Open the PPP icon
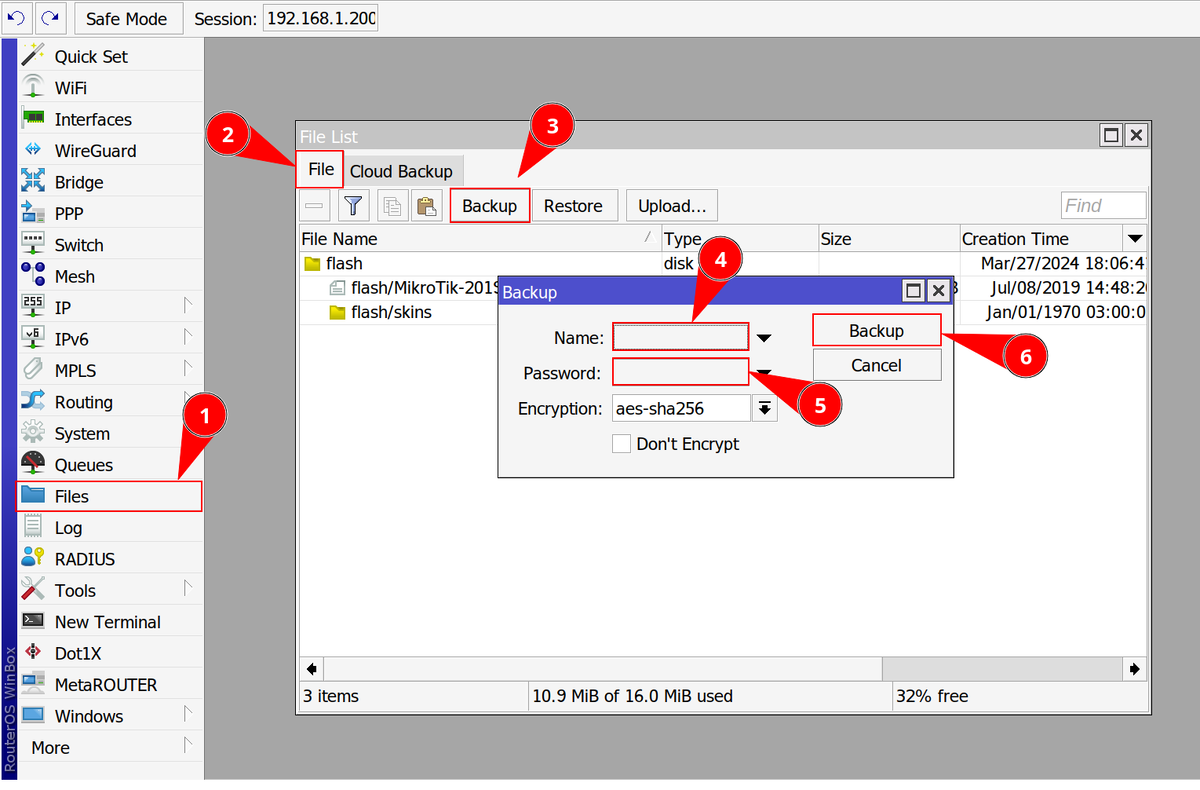The image size is (1200, 790). point(34,213)
